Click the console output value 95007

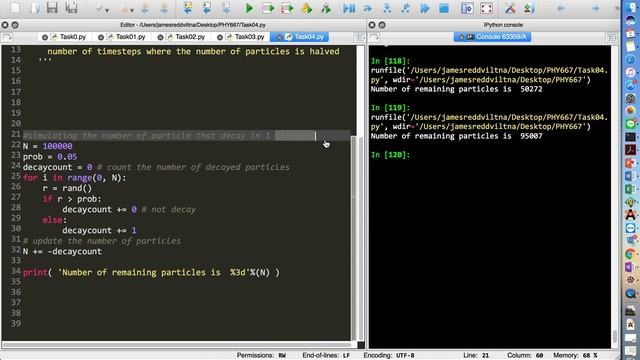(x=531, y=136)
